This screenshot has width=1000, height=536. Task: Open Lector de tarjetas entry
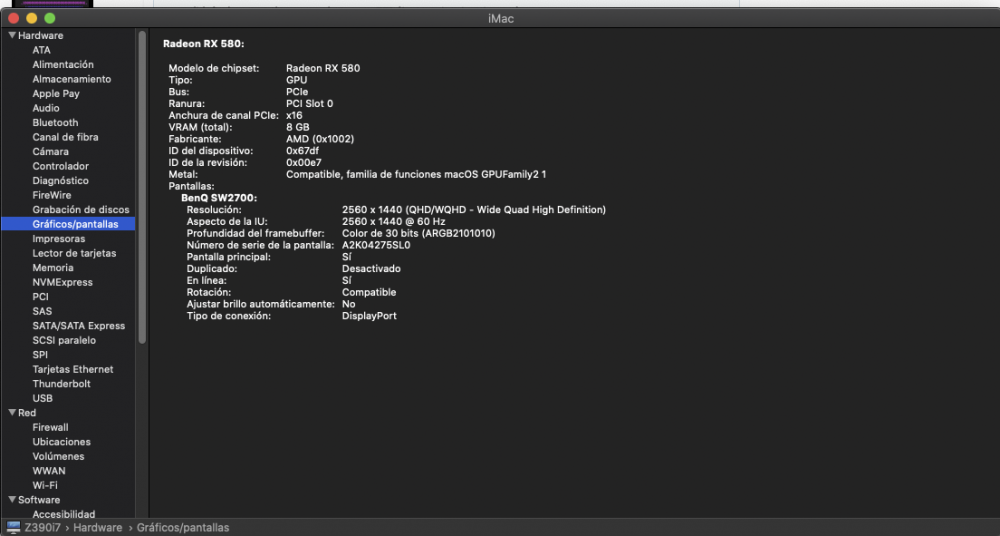(x=74, y=253)
